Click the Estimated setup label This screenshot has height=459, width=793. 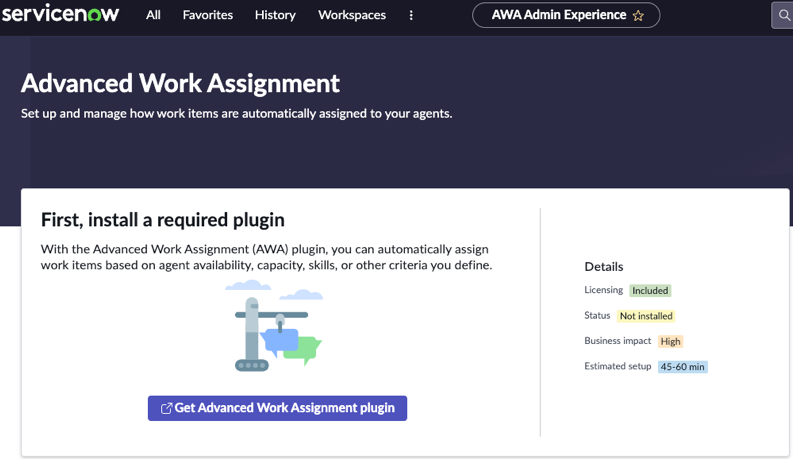[x=618, y=366]
